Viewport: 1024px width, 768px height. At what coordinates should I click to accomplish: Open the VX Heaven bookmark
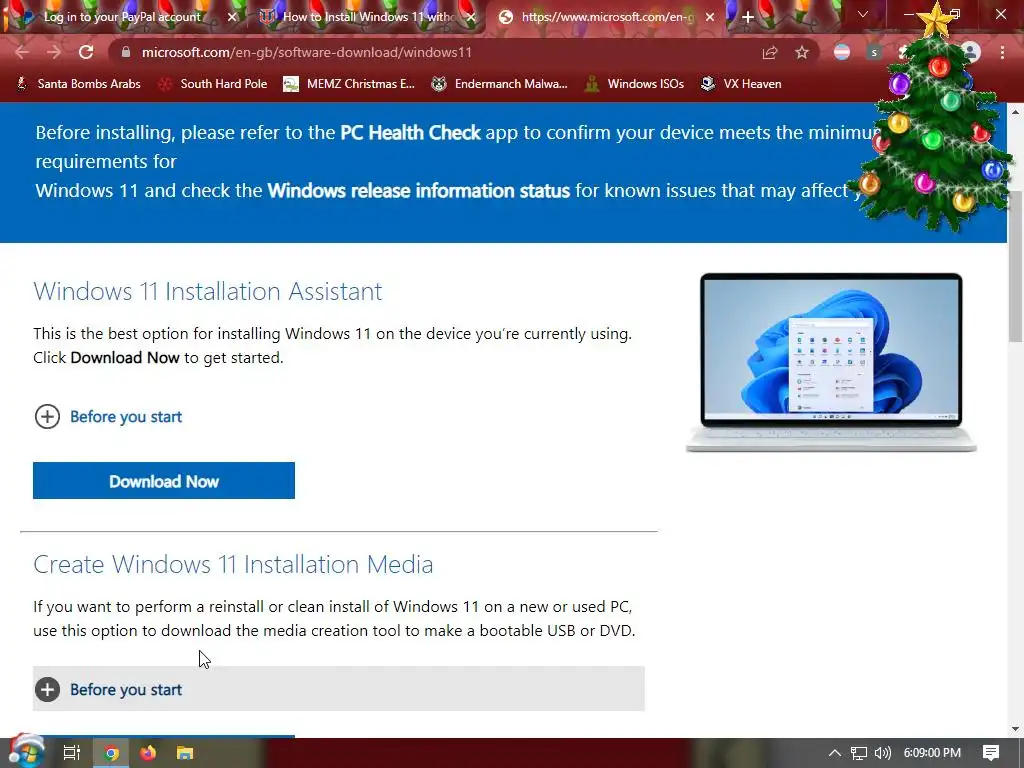click(x=741, y=84)
